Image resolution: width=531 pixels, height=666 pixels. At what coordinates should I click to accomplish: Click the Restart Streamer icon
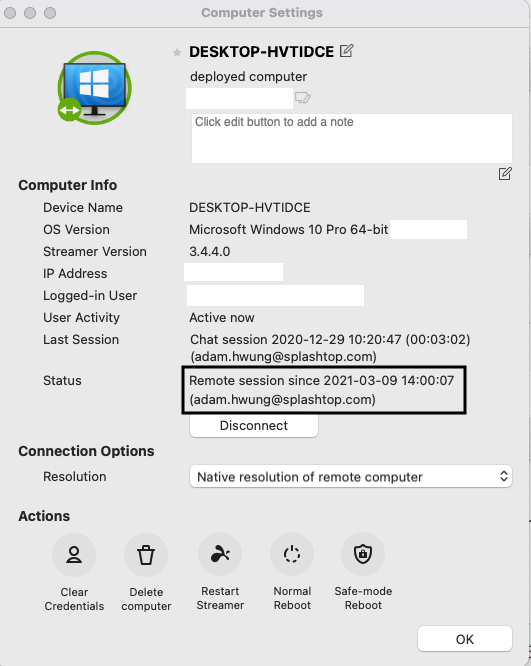coord(220,554)
